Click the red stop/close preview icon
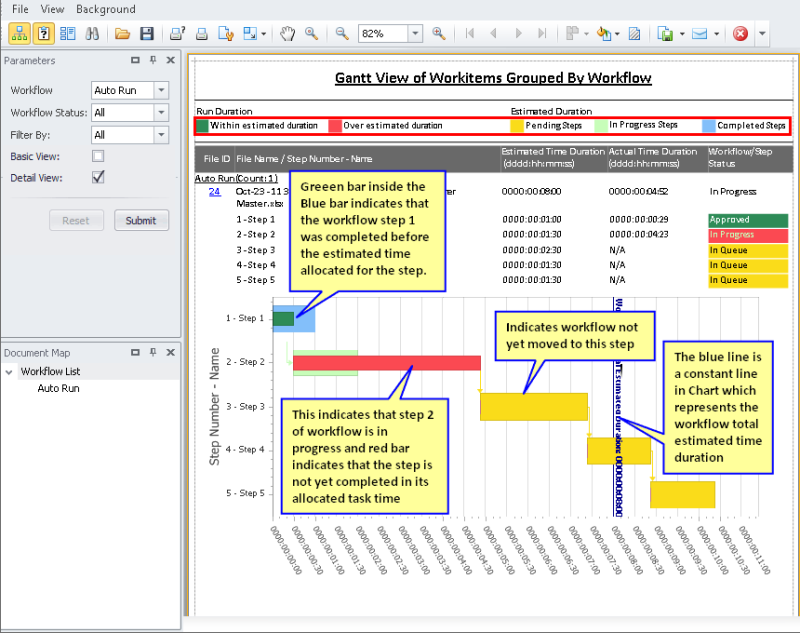The width and height of the screenshot is (800, 633). (740, 34)
